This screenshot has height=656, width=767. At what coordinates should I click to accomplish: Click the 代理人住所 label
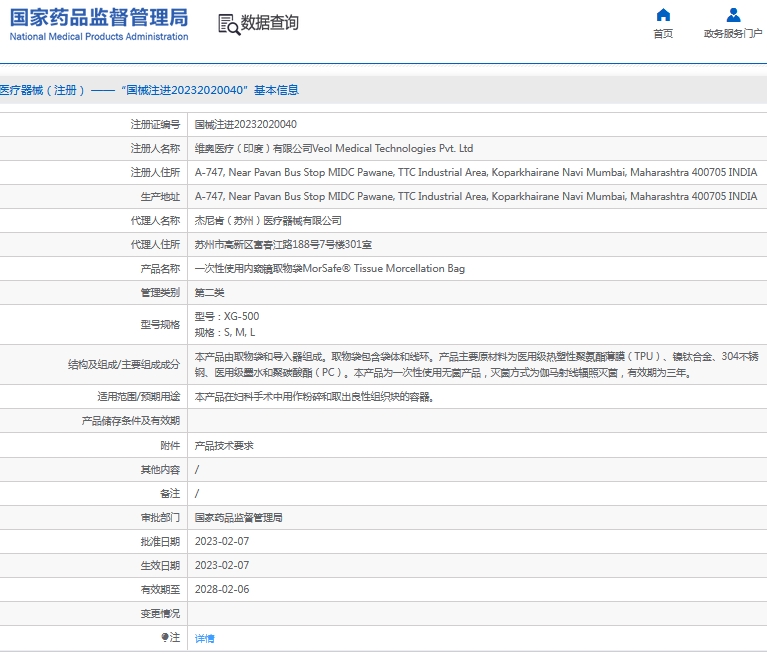click(x=155, y=245)
